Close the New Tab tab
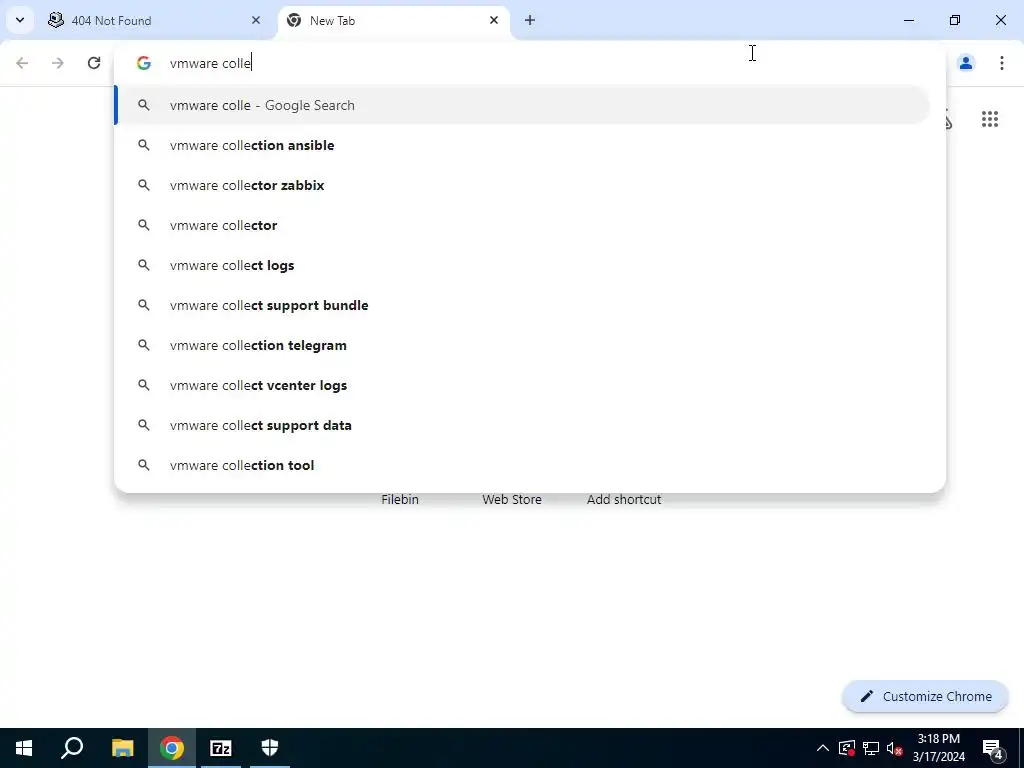 pos(494,20)
